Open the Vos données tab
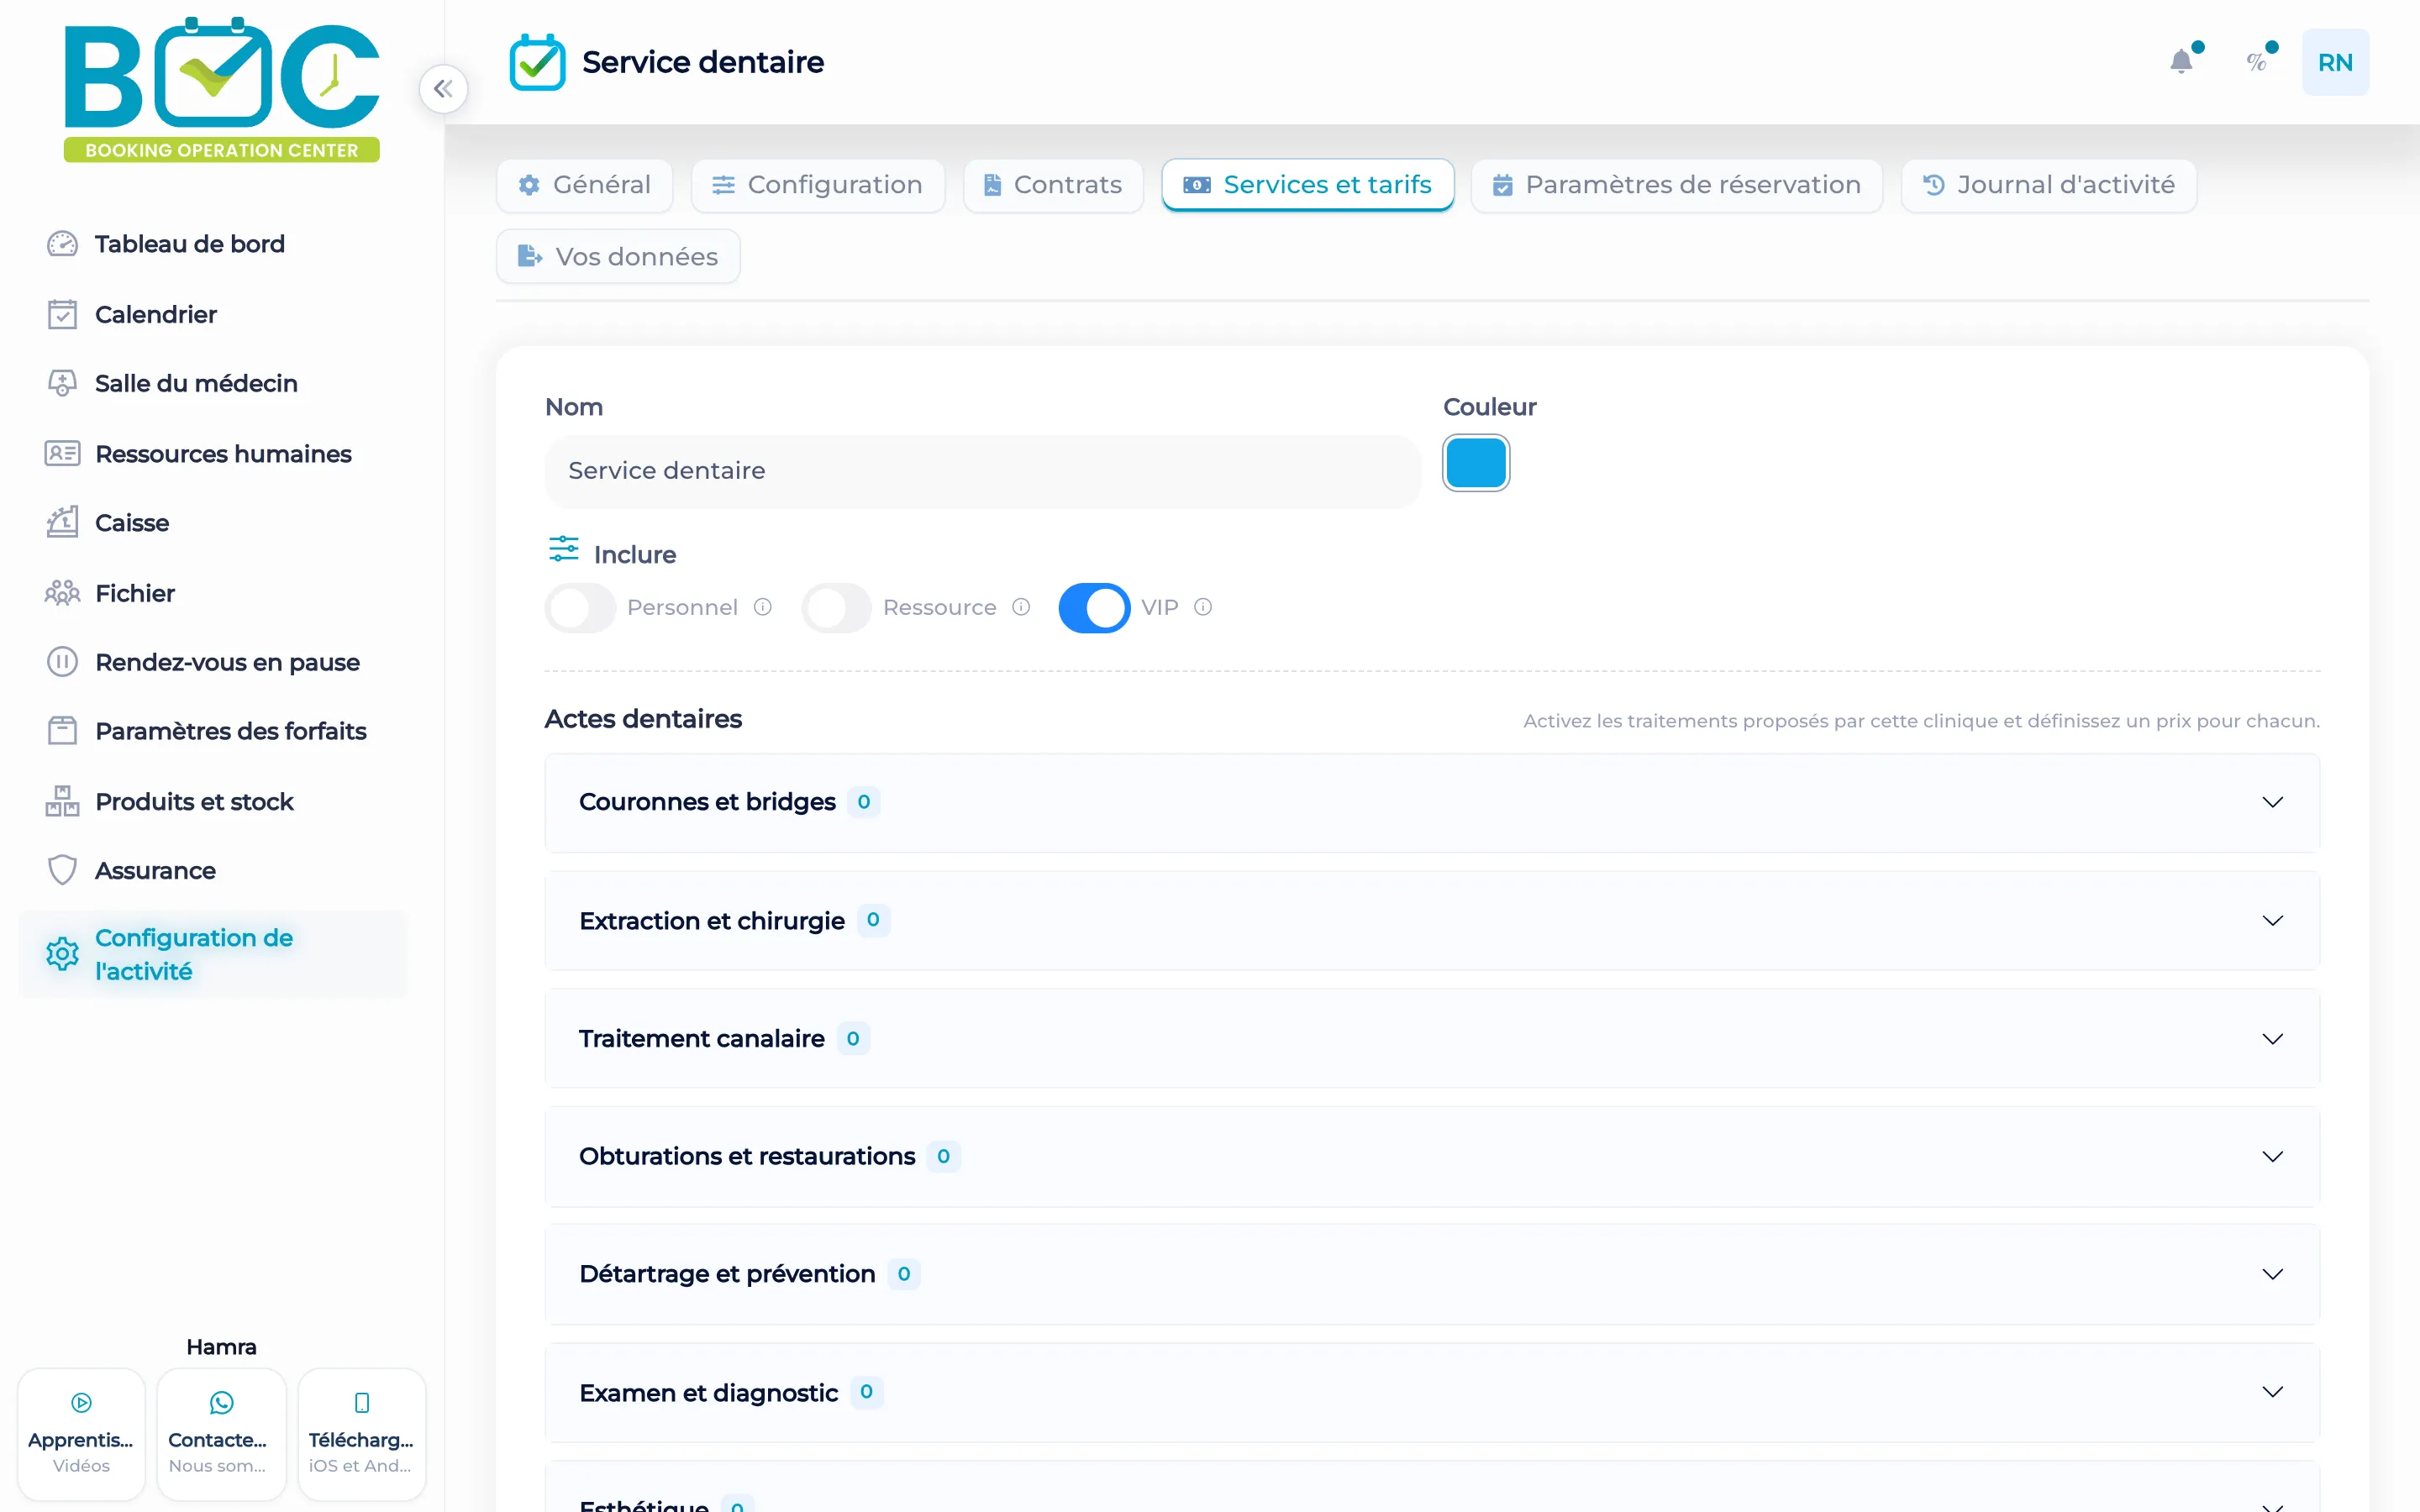This screenshot has height=1512, width=2420. [x=618, y=257]
